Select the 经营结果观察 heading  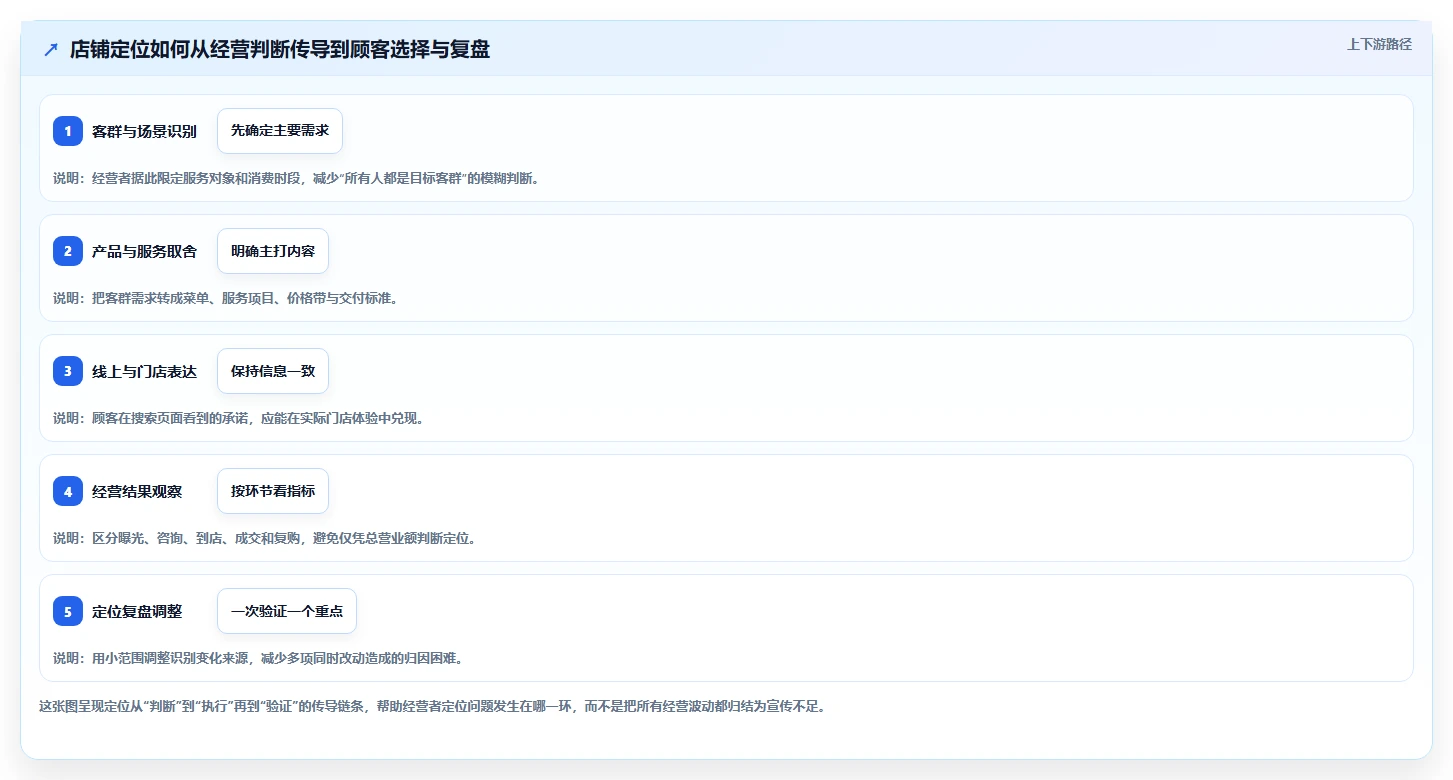137,491
